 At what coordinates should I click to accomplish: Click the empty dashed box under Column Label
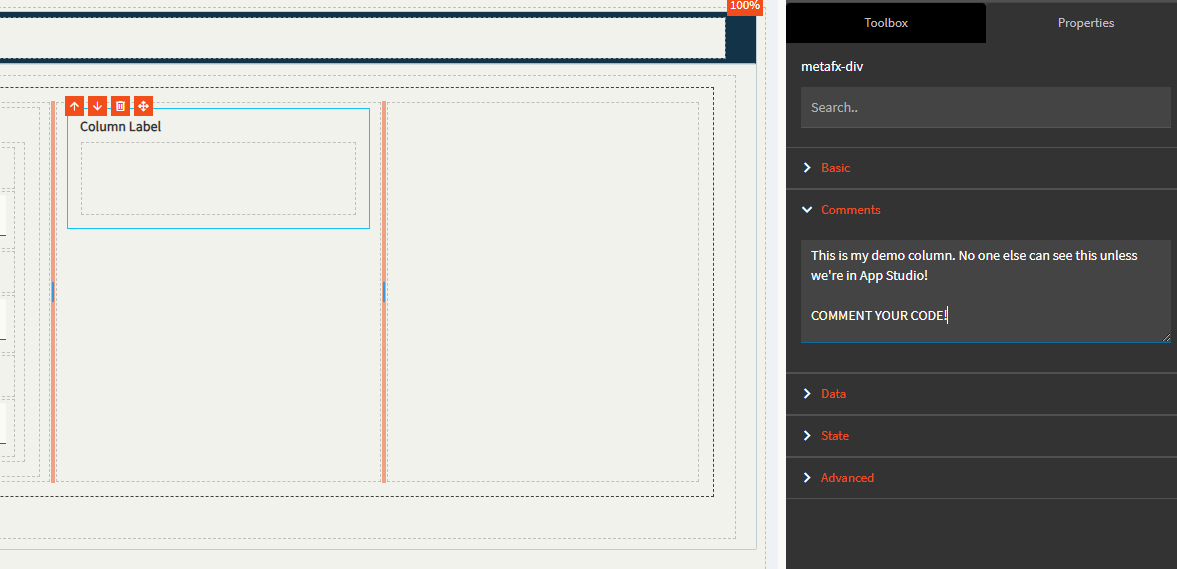coord(218,179)
